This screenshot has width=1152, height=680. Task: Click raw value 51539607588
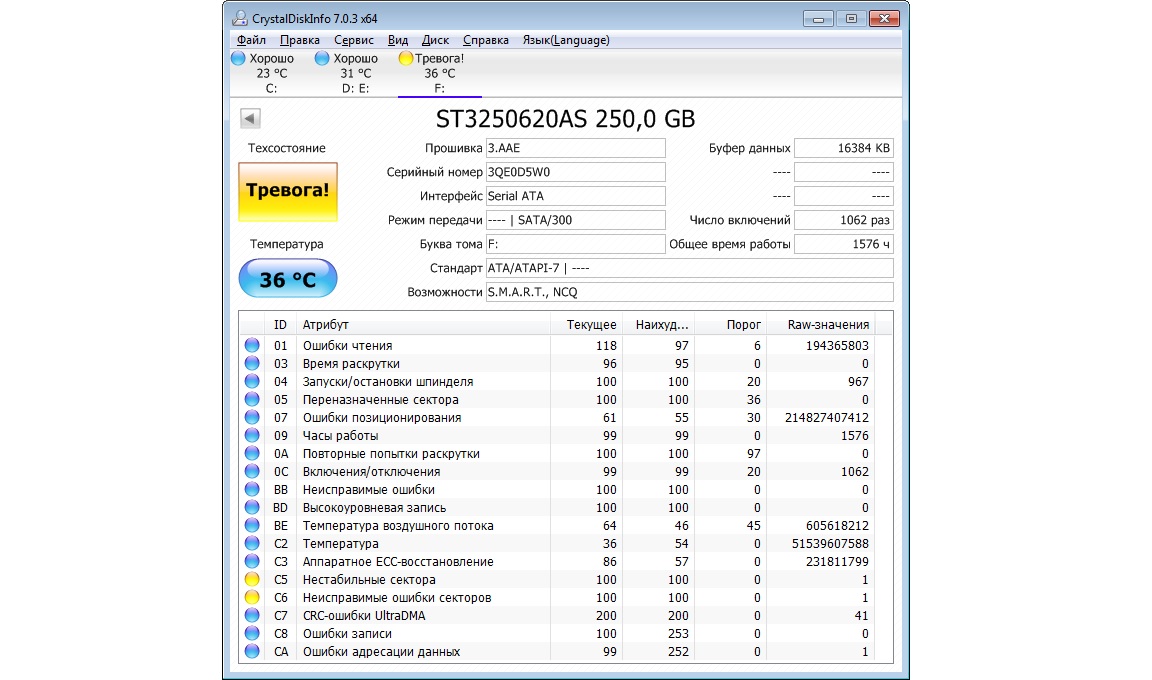pyautogui.click(x=830, y=543)
